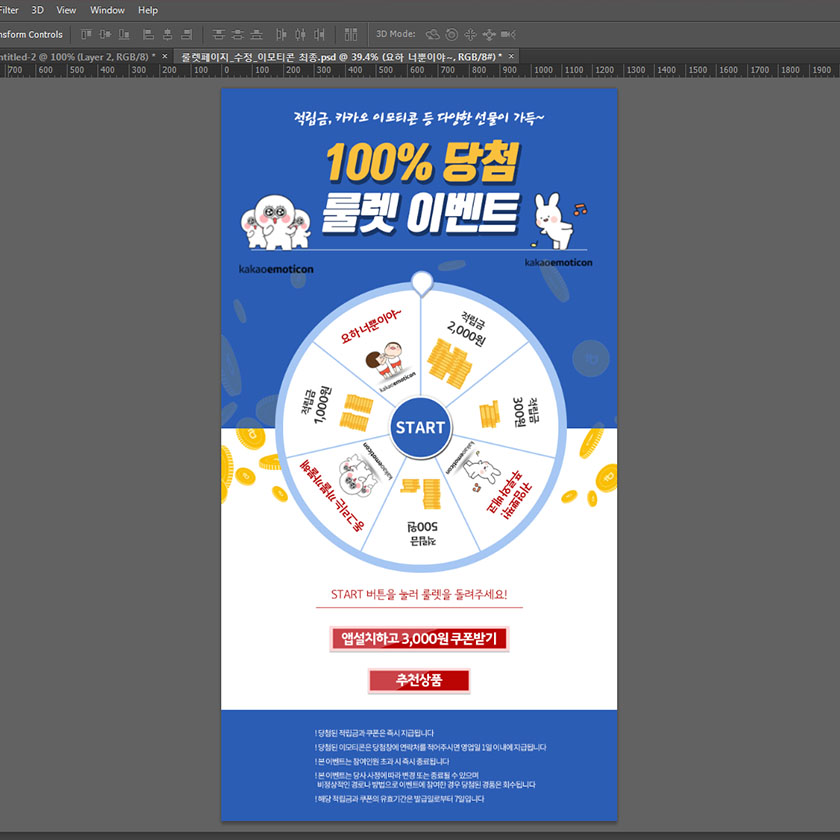Click the notice line 당첨된 적립금과 쿠폰은 즉시 지급됩니다
The height and width of the screenshot is (840, 840).
[374, 733]
